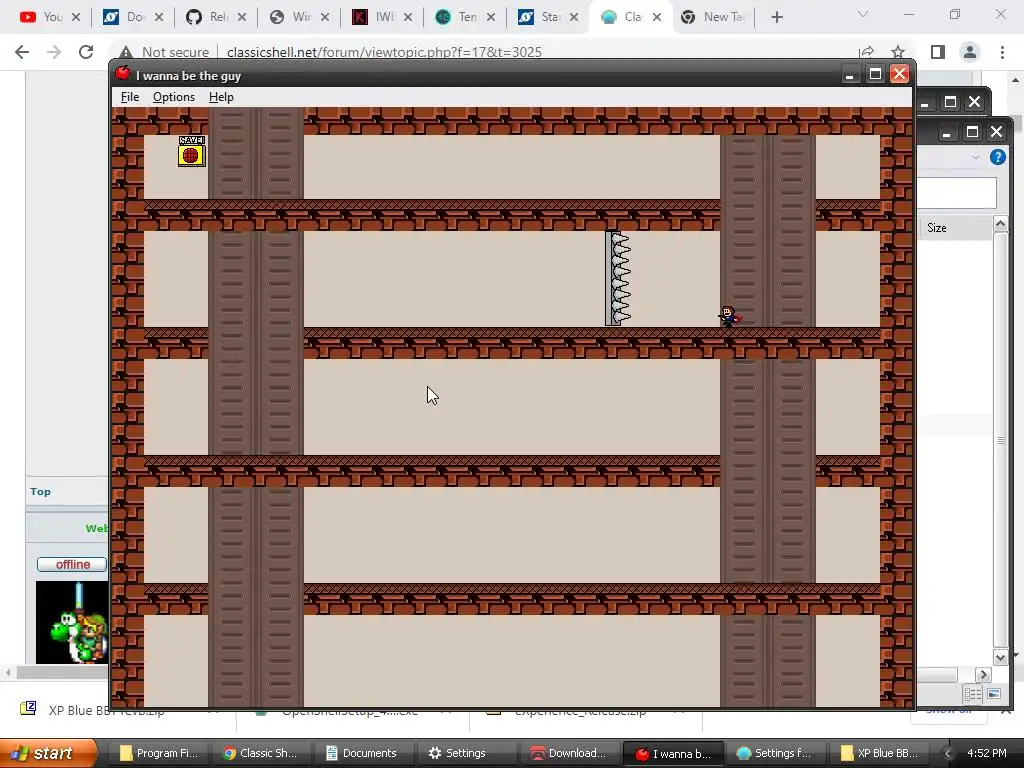The width and height of the screenshot is (1024, 768).
Task: Switch to the Ten browser tab
Action: (464, 17)
